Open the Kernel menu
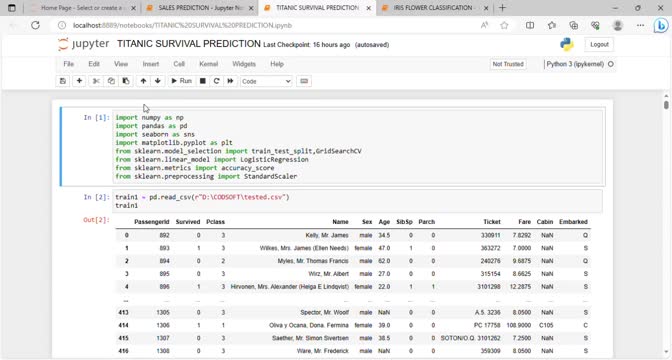 pos(209,64)
